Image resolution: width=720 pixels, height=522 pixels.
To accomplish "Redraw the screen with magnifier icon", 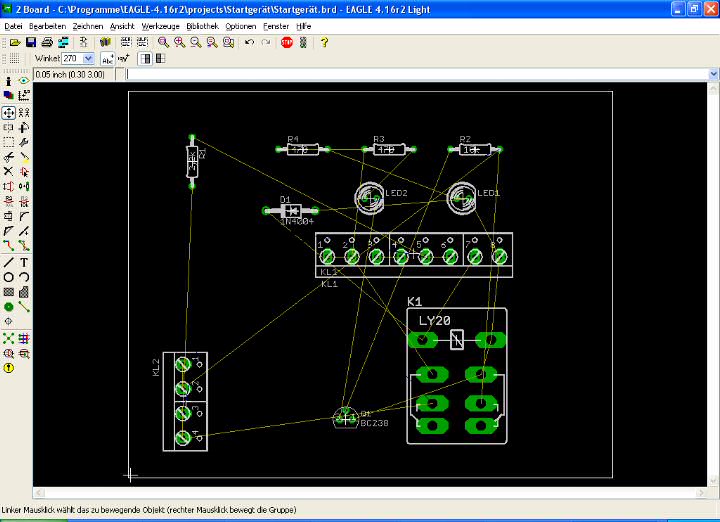I will [212, 43].
